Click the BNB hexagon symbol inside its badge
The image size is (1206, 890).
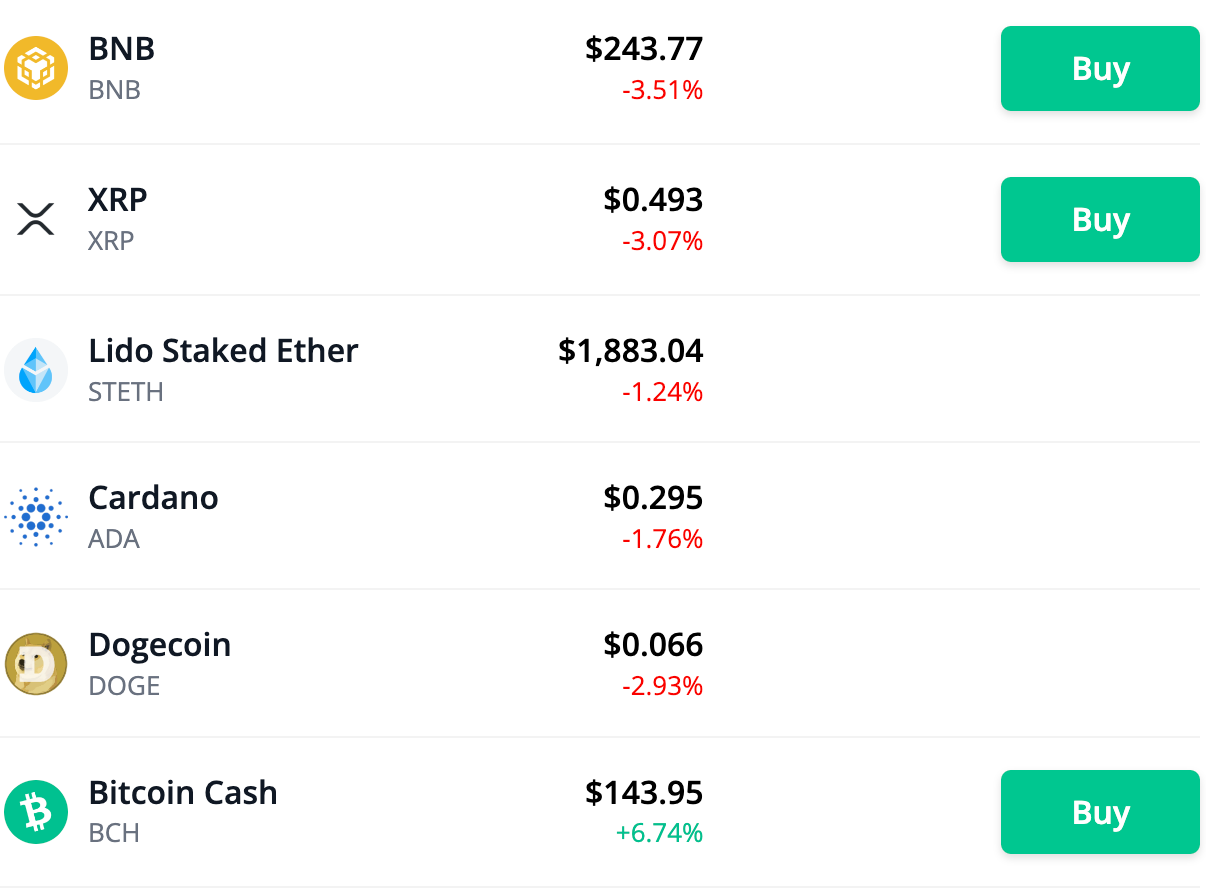(36, 68)
